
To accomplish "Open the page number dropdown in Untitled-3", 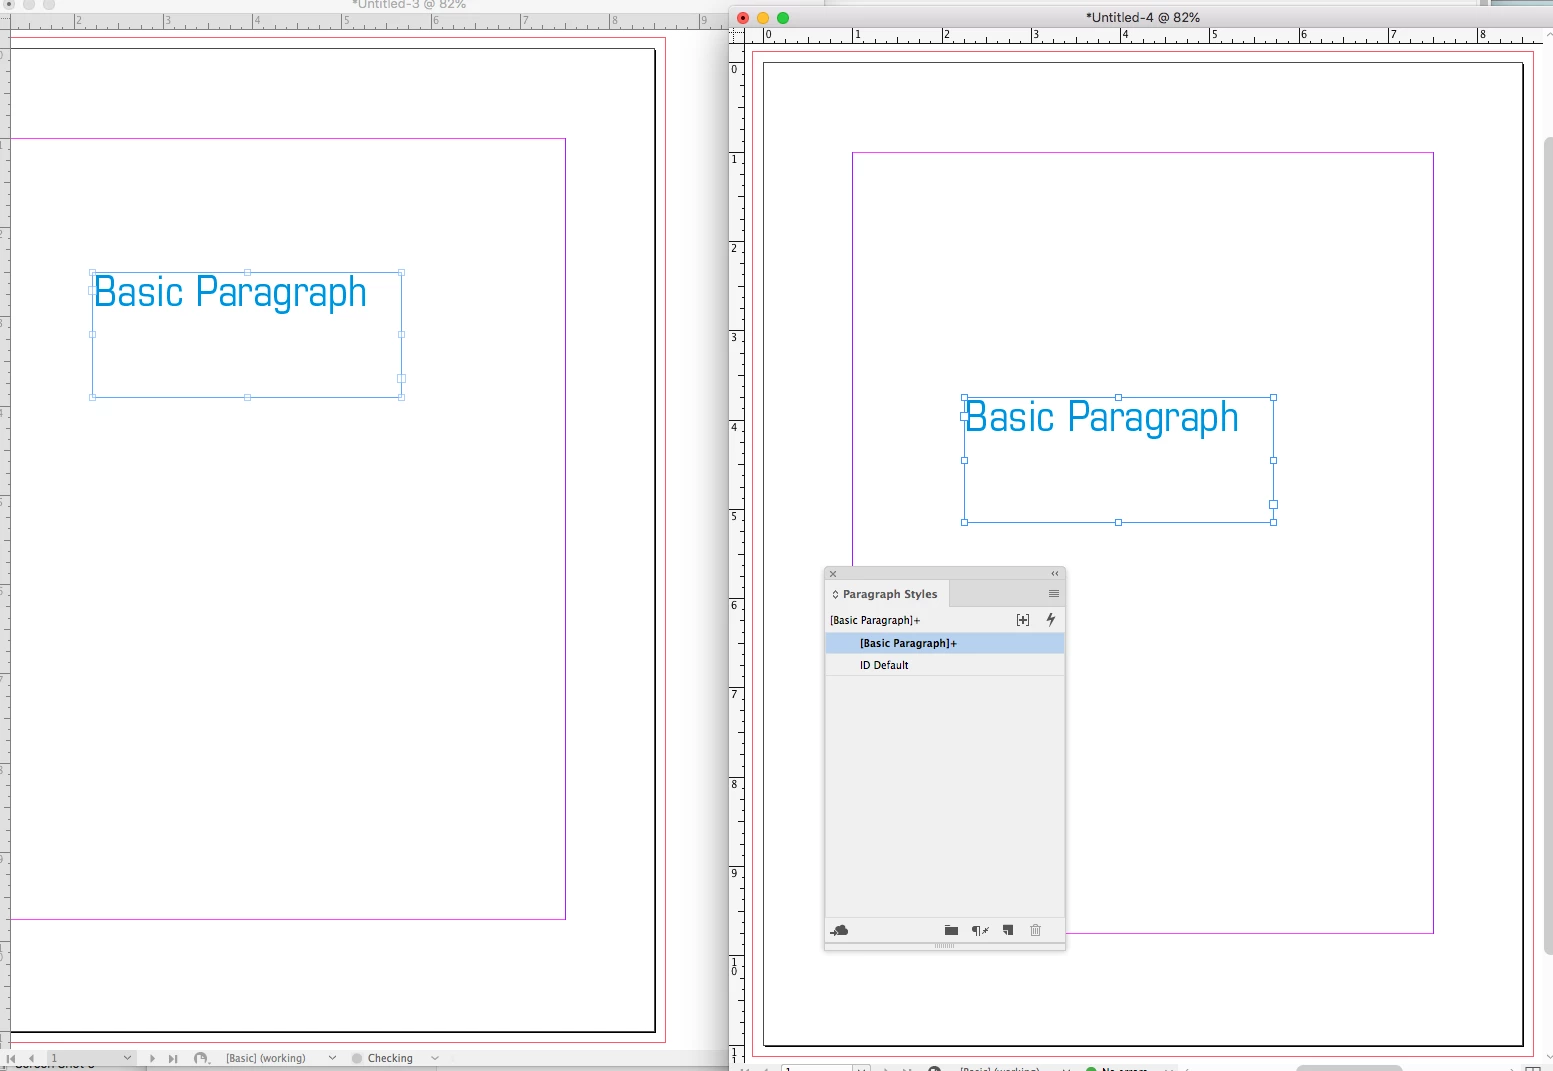I will pyautogui.click(x=127, y=1058).
